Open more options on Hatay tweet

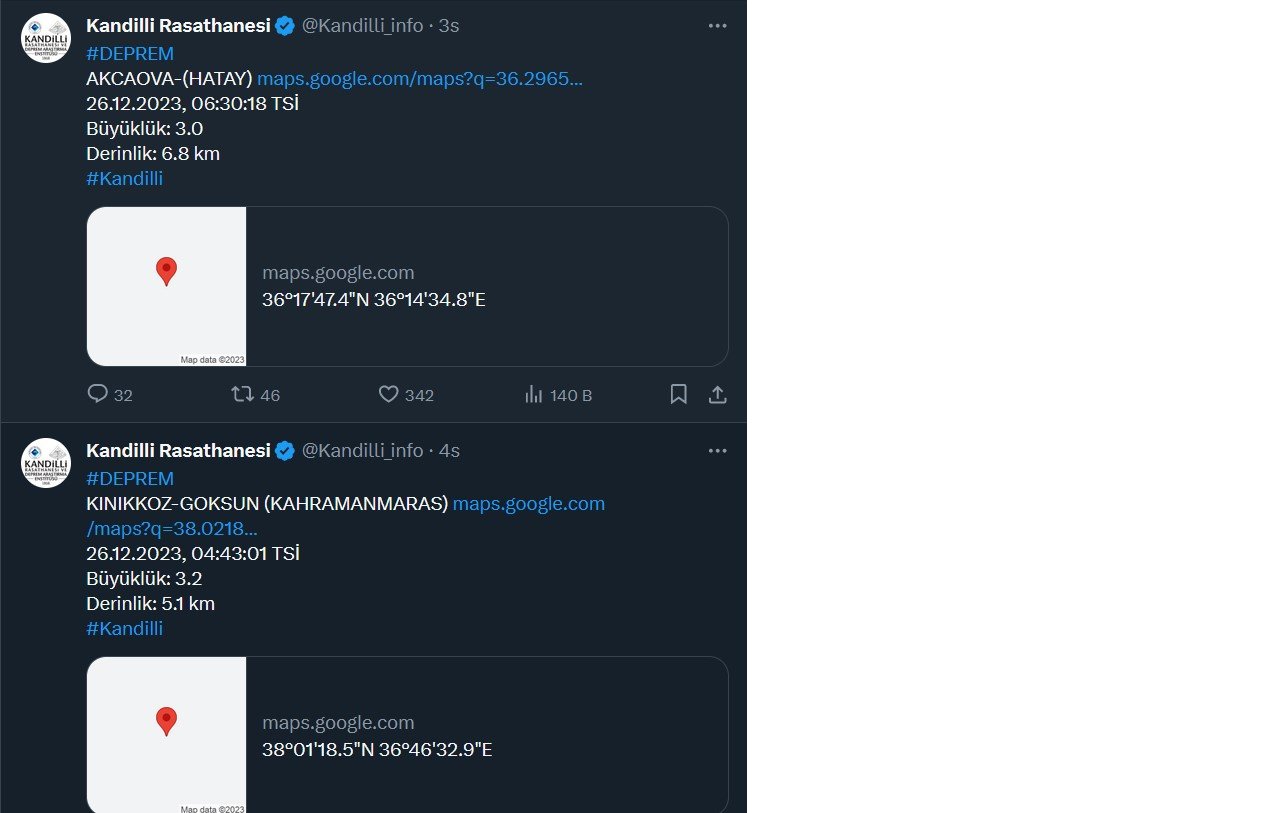[x=717, y=26]
